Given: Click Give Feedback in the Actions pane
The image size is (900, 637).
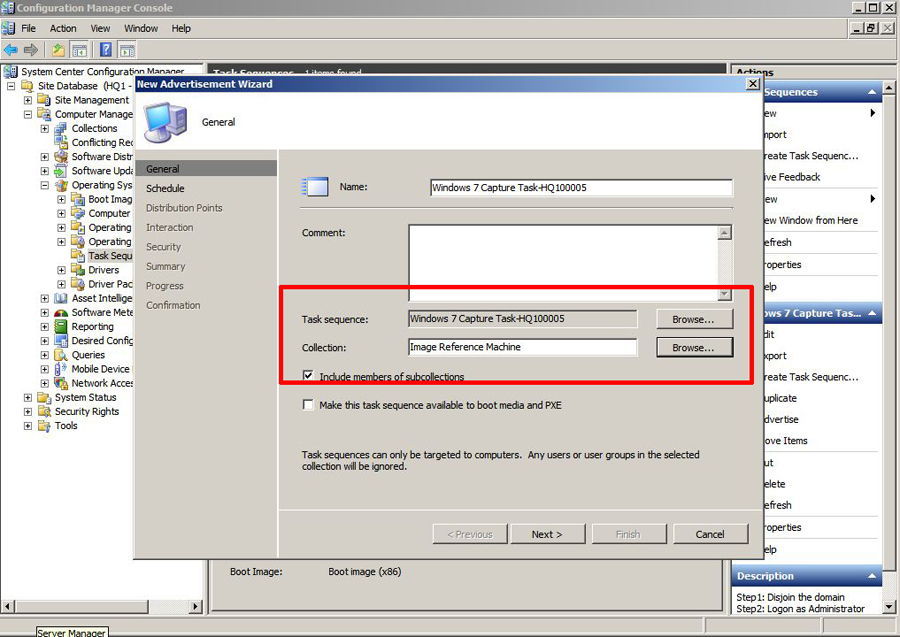Looking at the screenshot, I should click(x=792, y=177).
